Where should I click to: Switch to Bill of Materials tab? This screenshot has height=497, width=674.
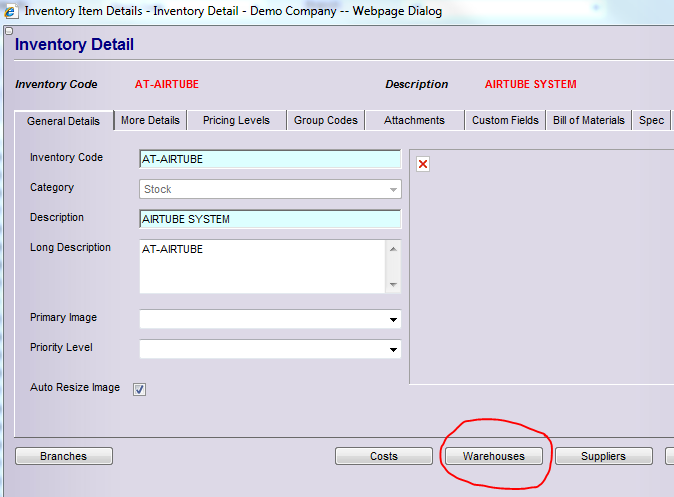point(589,120)
